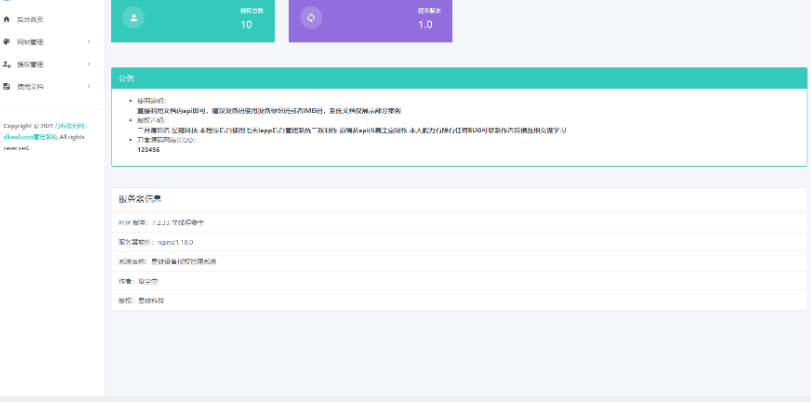Screen dimensions: 811x402
Task: Click the server information panel heading
Action: [140, 199]
